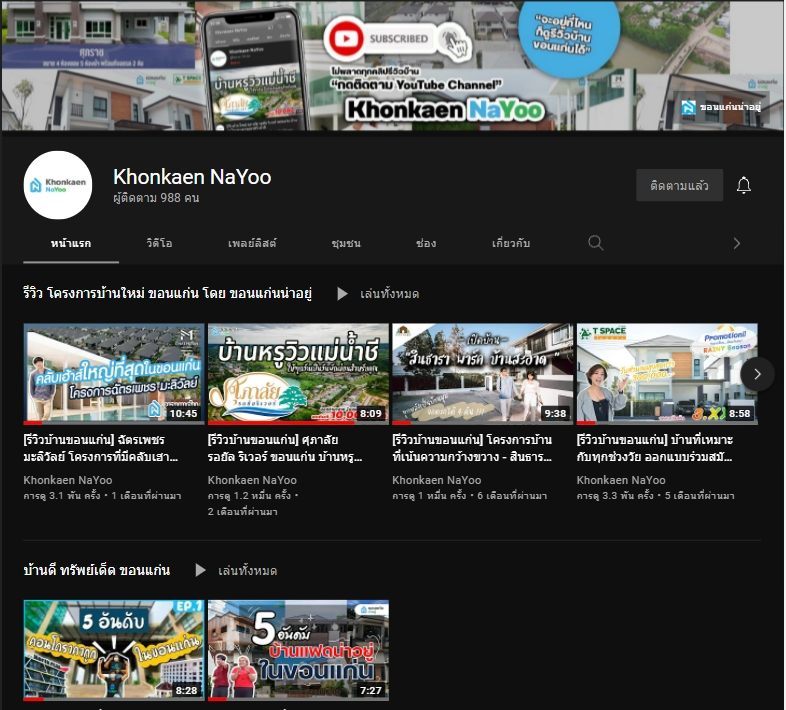The image size is (786, 710).
Task: Switch to the หน้าแรก tab
Action: 71,243
